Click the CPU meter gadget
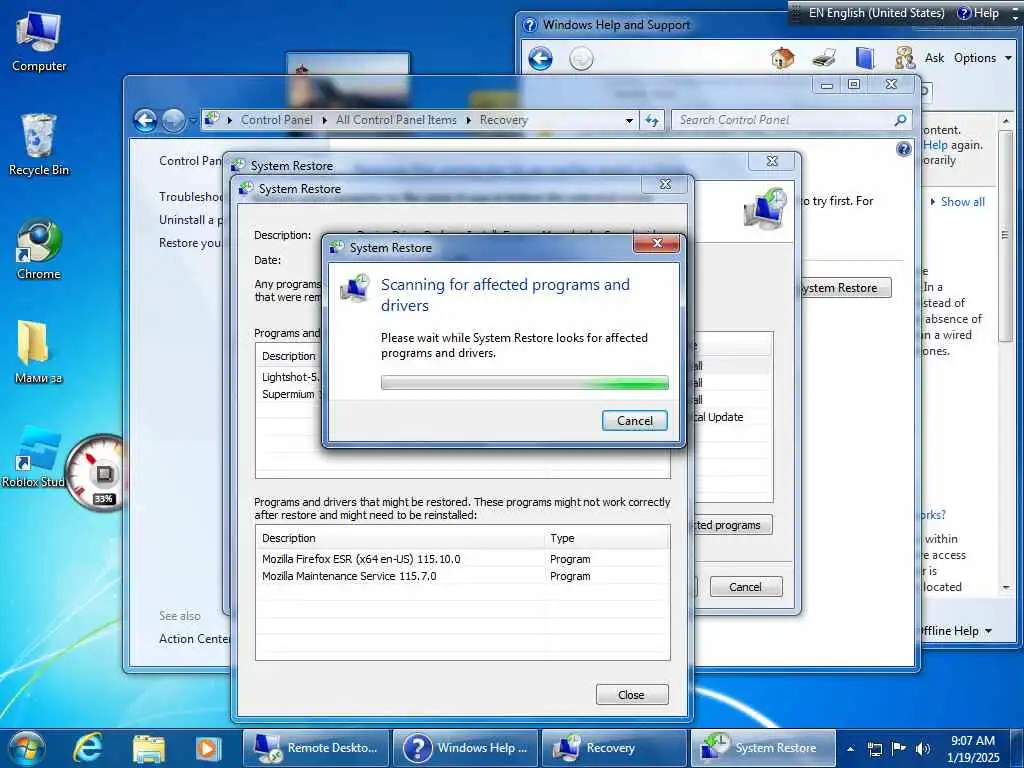Screen dimensions: 1024x768 [96, 473]
